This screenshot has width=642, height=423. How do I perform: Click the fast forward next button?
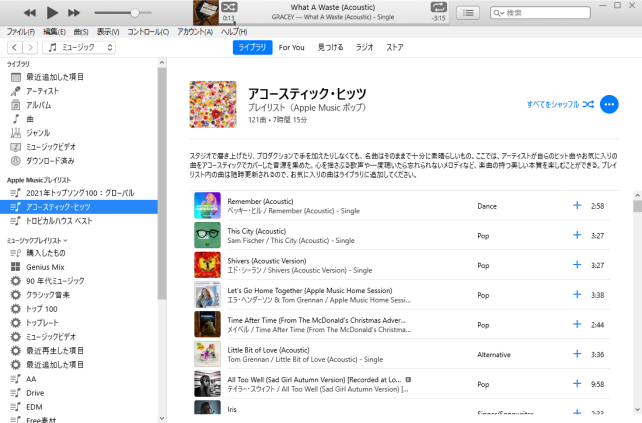(x=74, y=13)
